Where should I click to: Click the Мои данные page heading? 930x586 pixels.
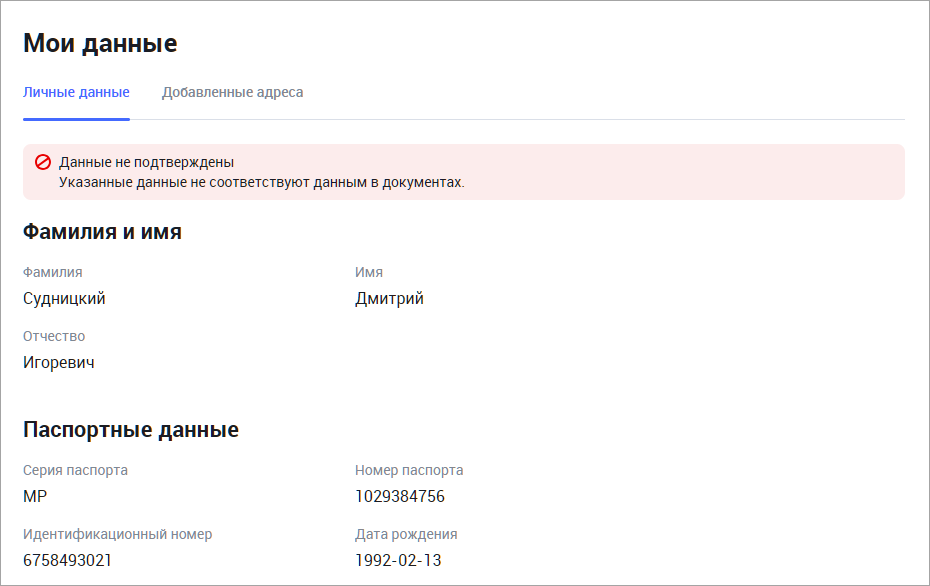(100, 43)
